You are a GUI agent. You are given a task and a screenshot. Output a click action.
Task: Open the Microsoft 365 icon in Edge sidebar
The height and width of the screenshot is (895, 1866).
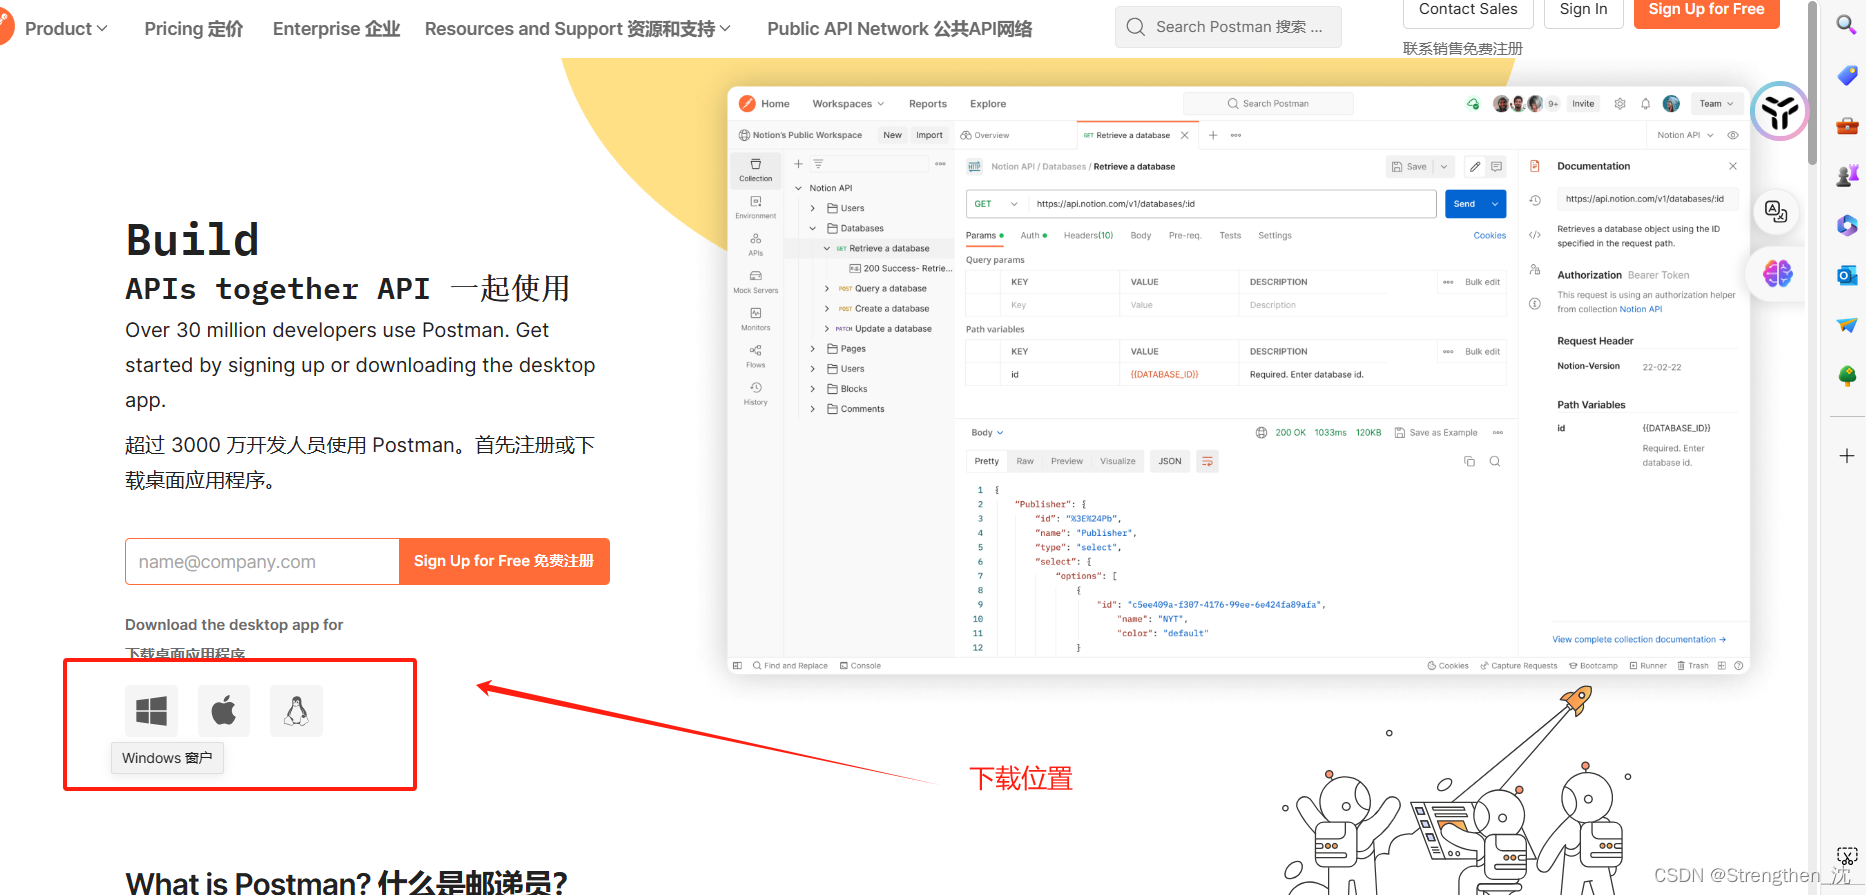1847,225
